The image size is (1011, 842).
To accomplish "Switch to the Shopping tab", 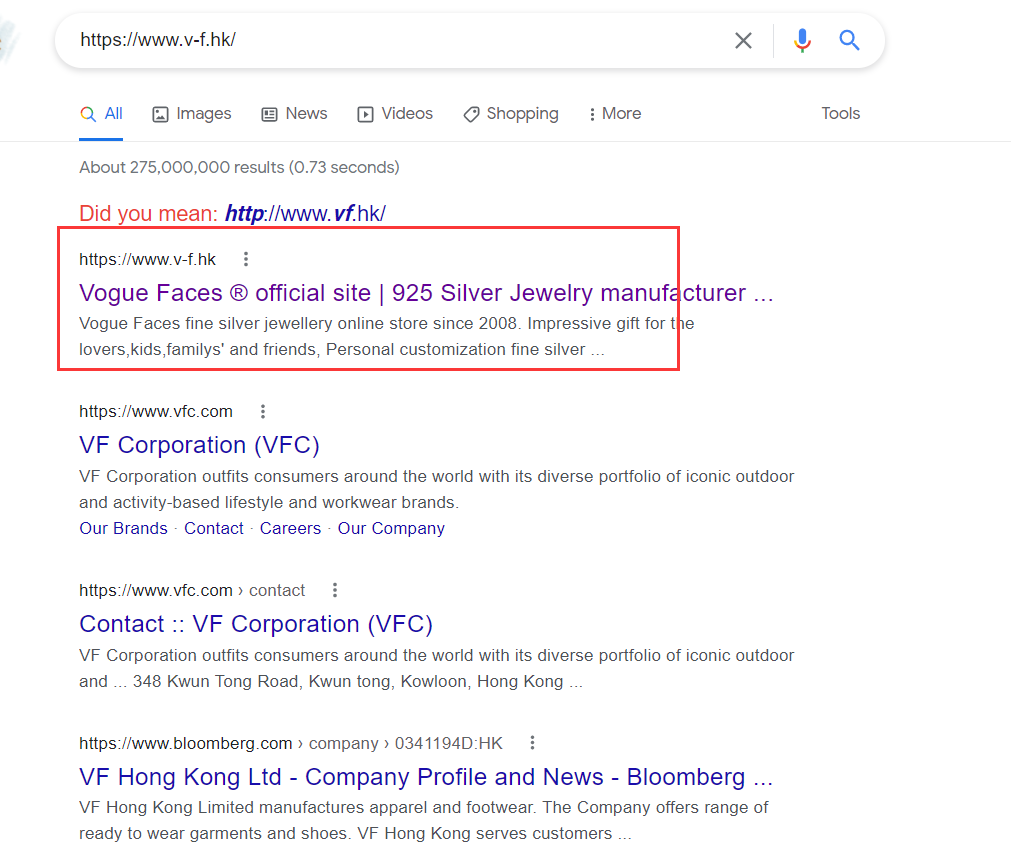I will 511,114.
